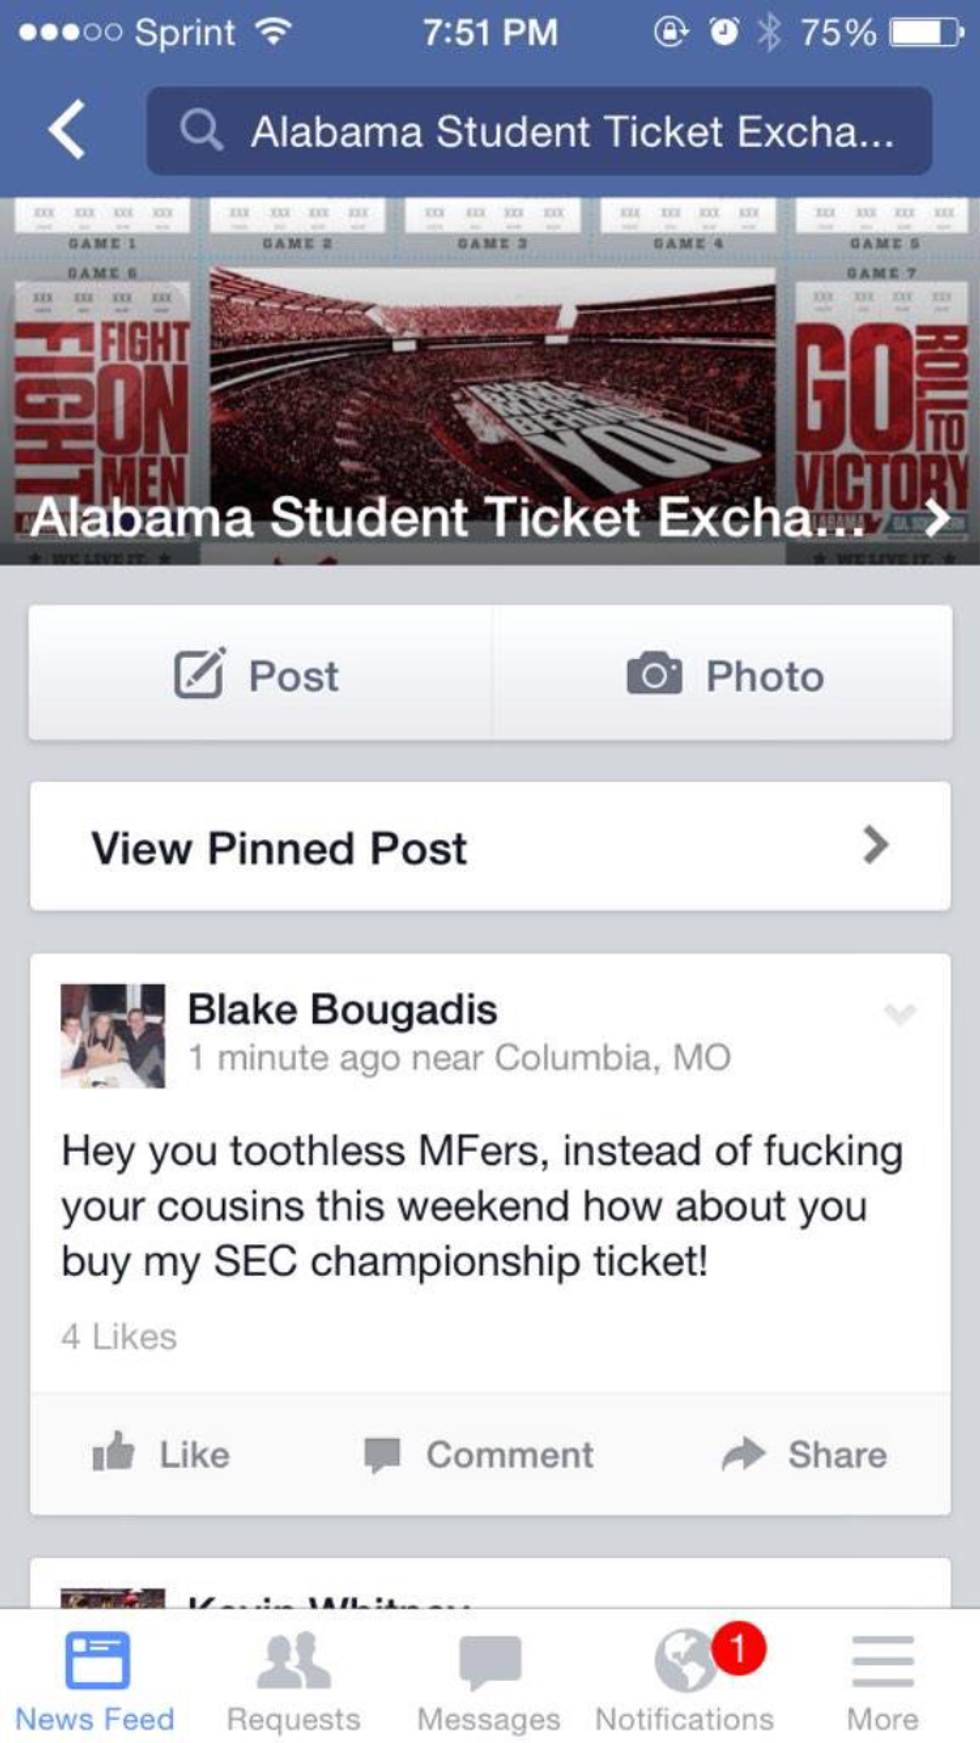The height and width of the screenshot is (1743, 980).
Task: Tap the search magnifier icon
Action: 200,131
